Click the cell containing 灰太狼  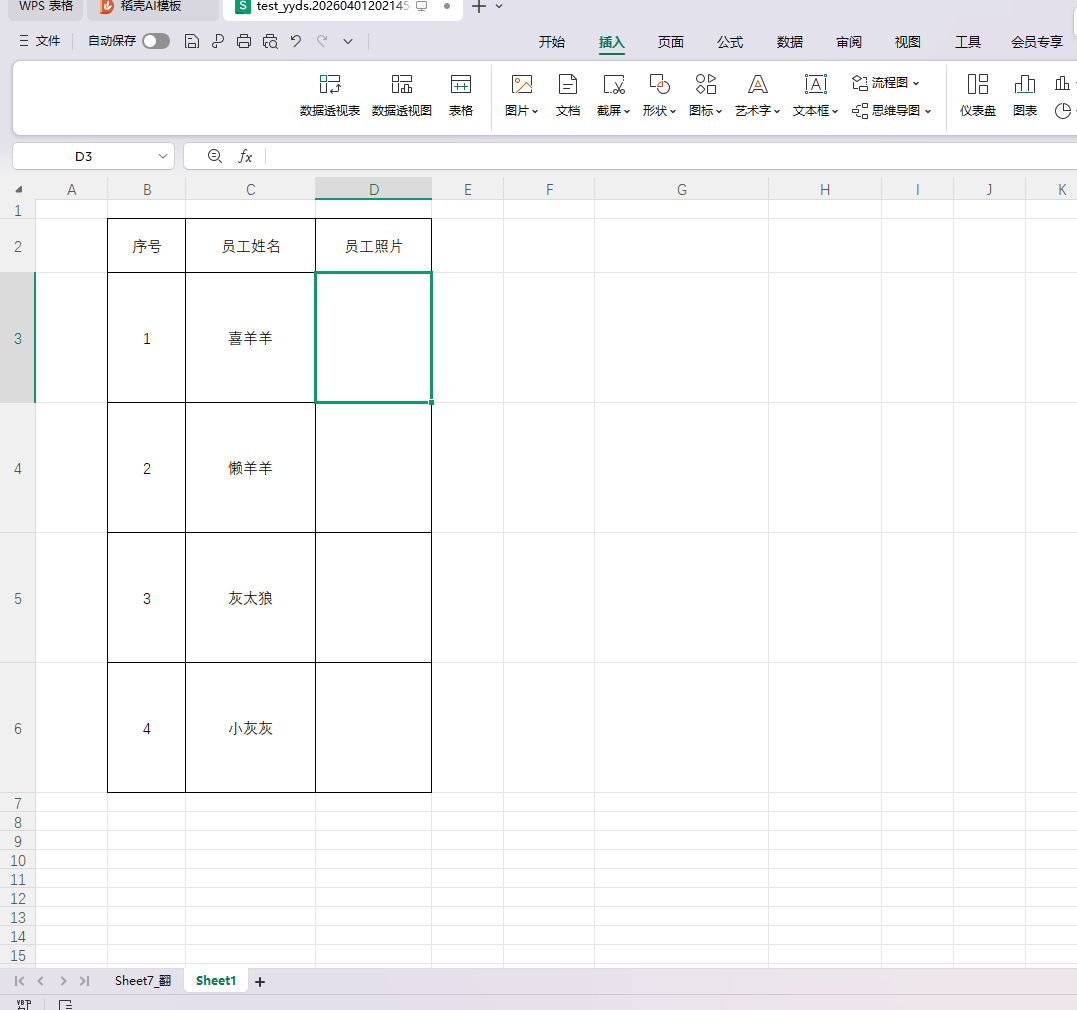[251, 598]
